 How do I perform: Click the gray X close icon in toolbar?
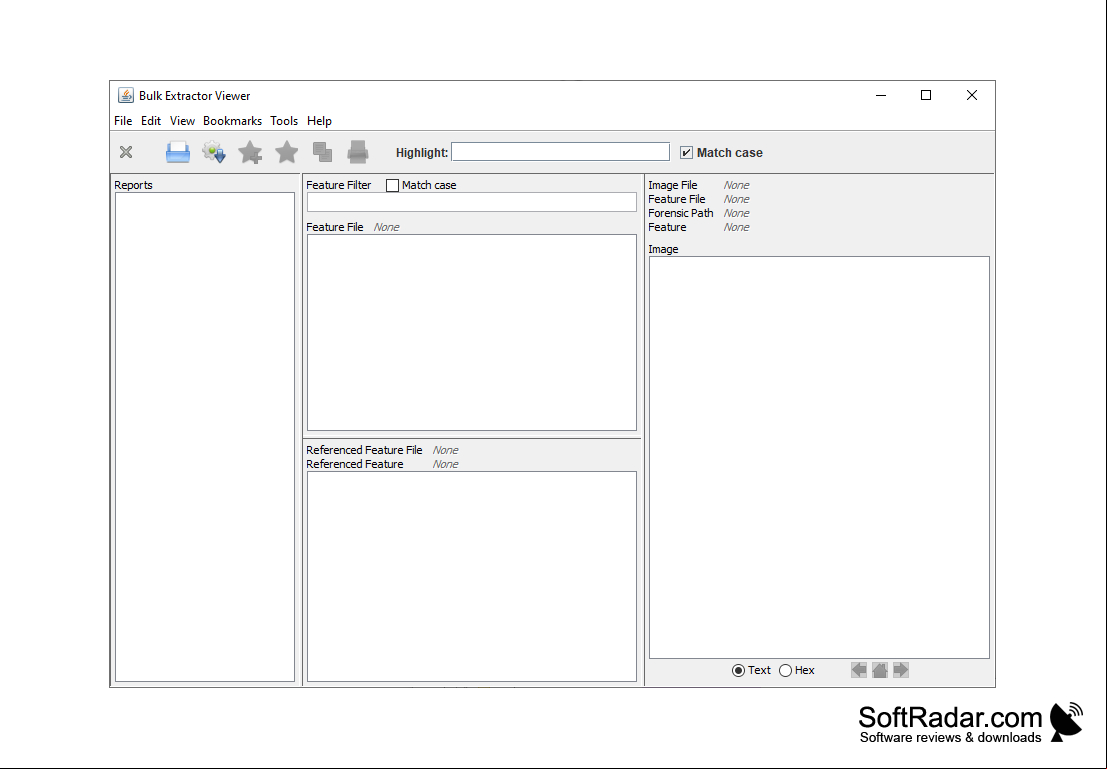(x=126, y=152)
